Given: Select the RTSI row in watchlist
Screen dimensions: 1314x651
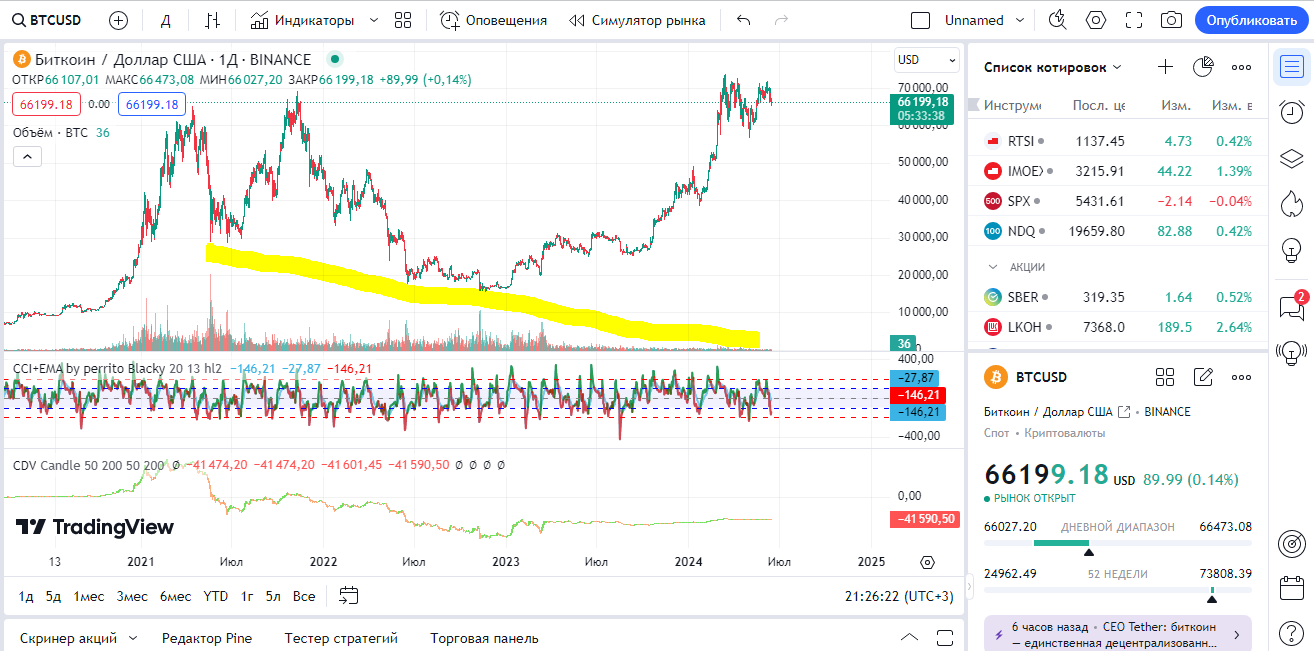Looking at the screenshot, I should 1118,141.
